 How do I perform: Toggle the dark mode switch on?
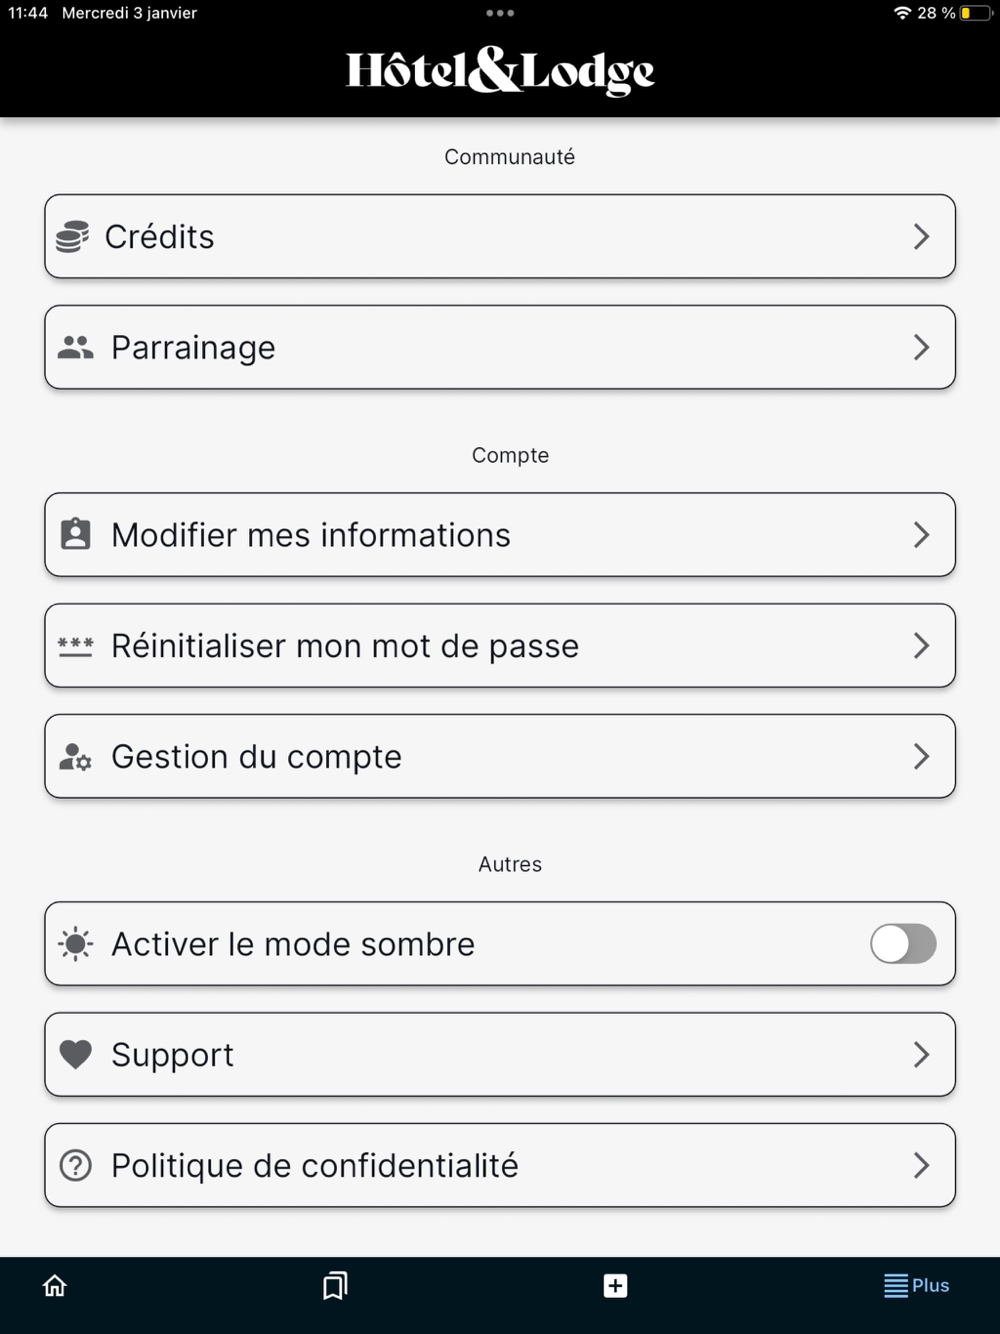tap(903, 944)
